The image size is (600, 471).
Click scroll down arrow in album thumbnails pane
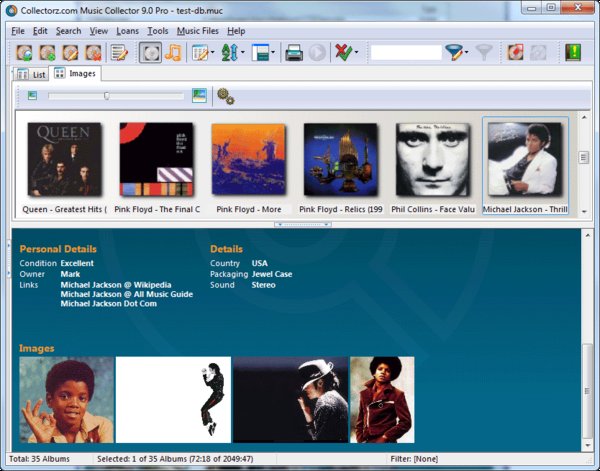[x=584, y=212]
